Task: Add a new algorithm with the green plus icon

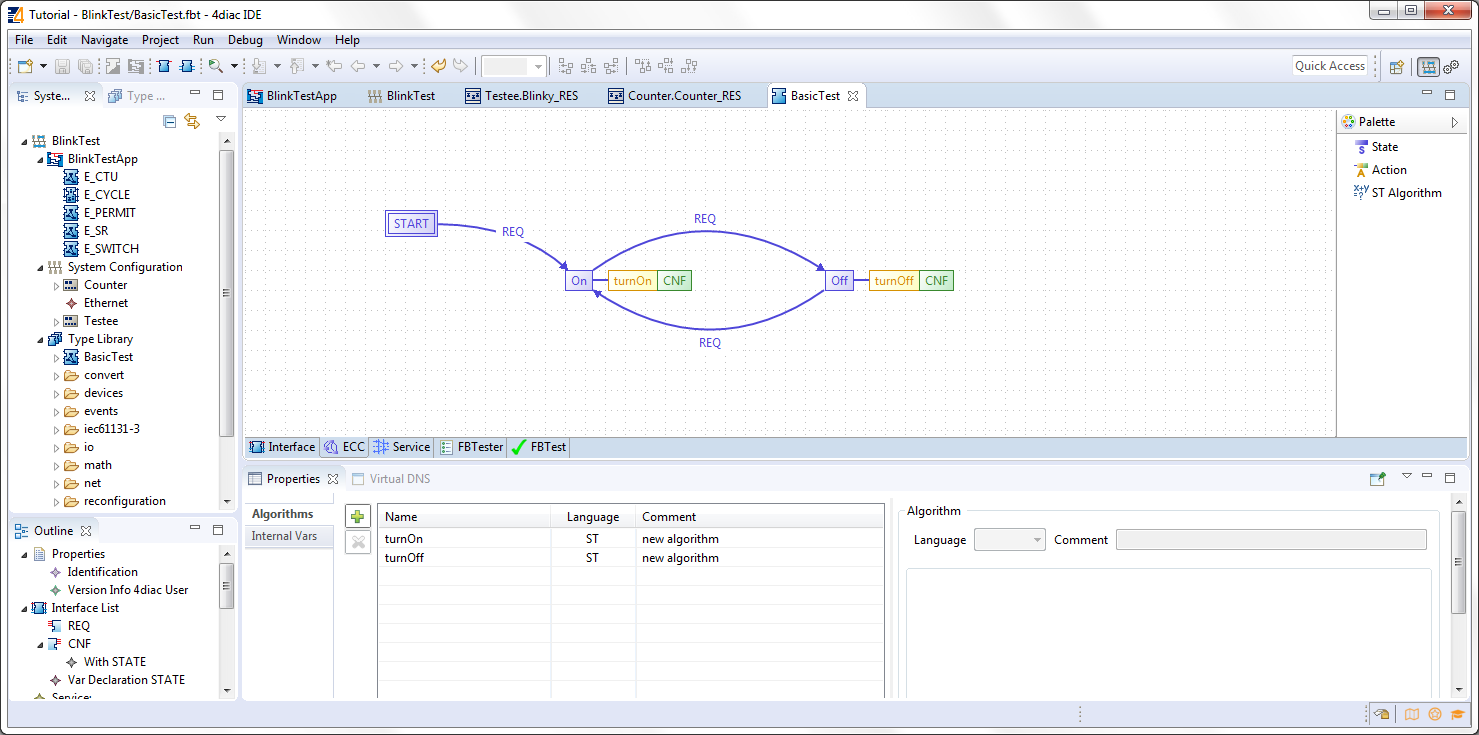Action: [x=357, y=516]
